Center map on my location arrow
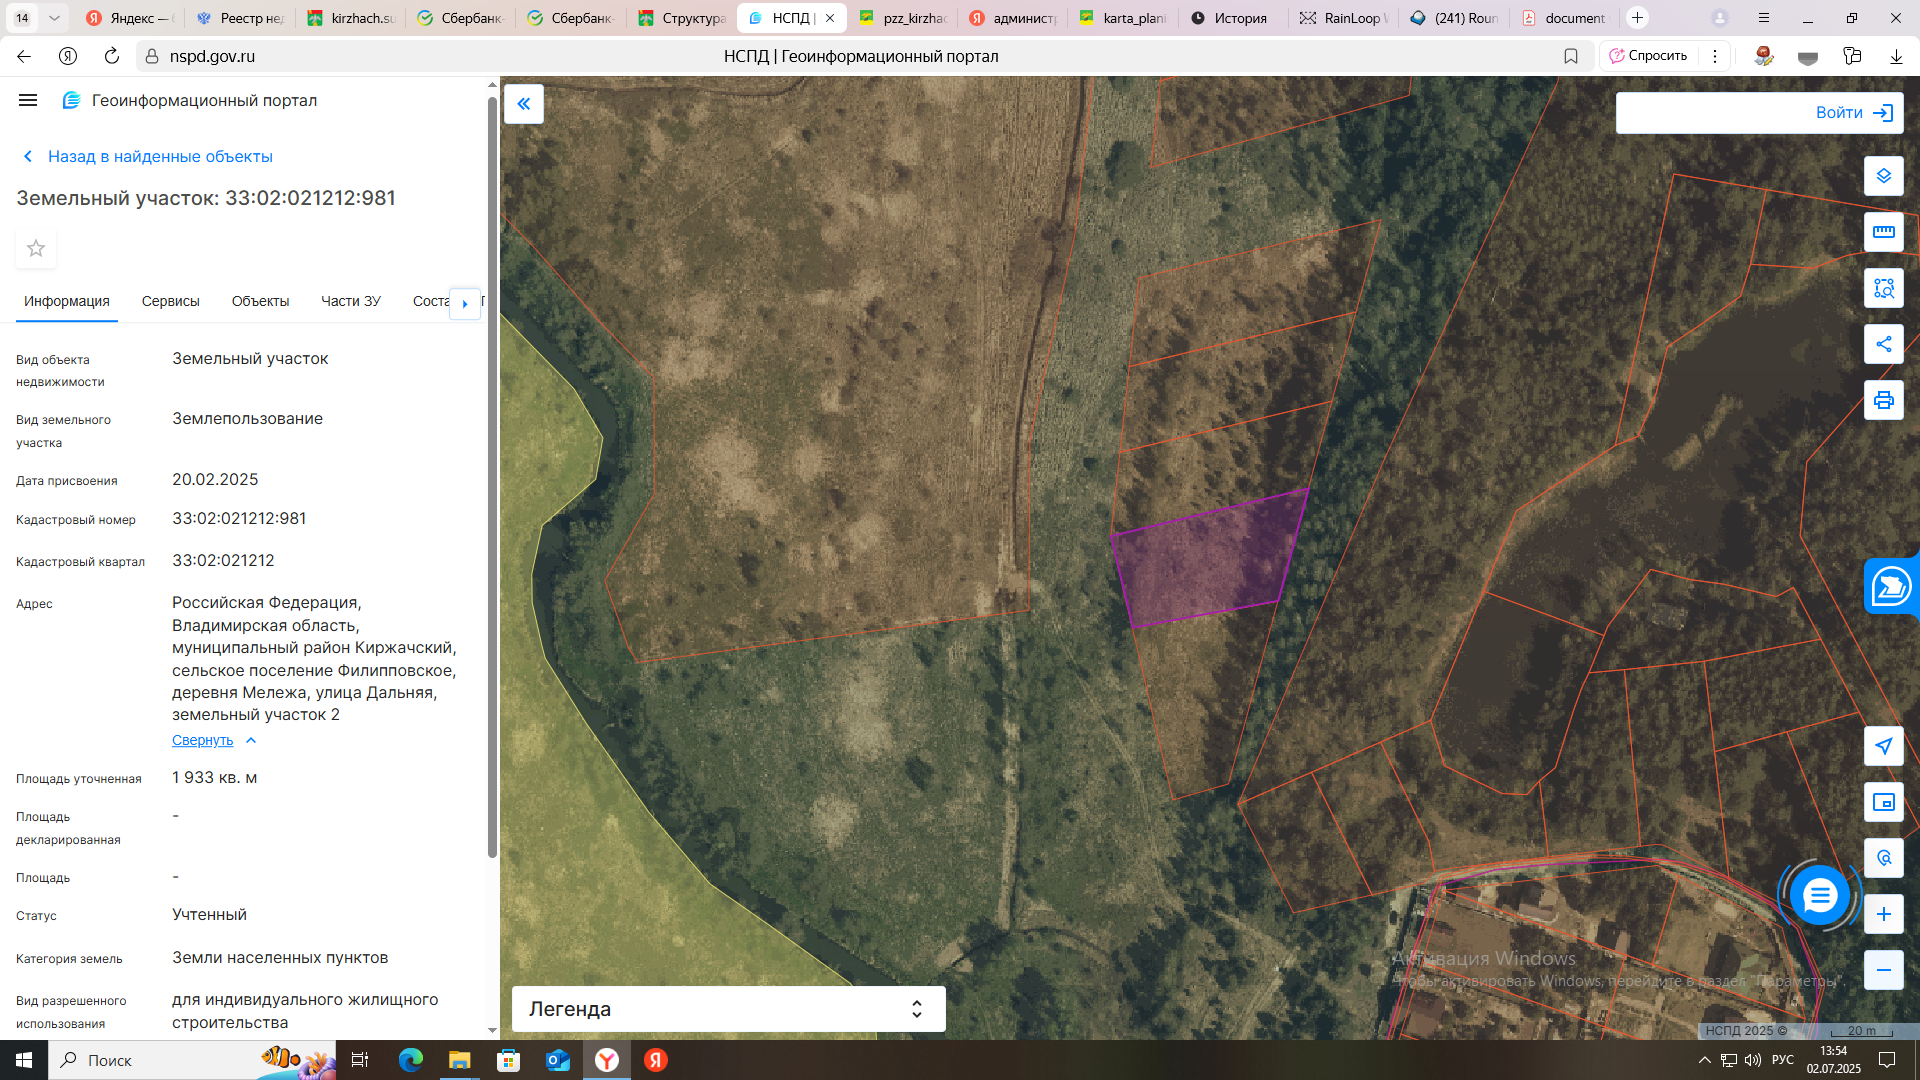The width and height of the screenshot is (1920, 1080). tap(1883, 746)
